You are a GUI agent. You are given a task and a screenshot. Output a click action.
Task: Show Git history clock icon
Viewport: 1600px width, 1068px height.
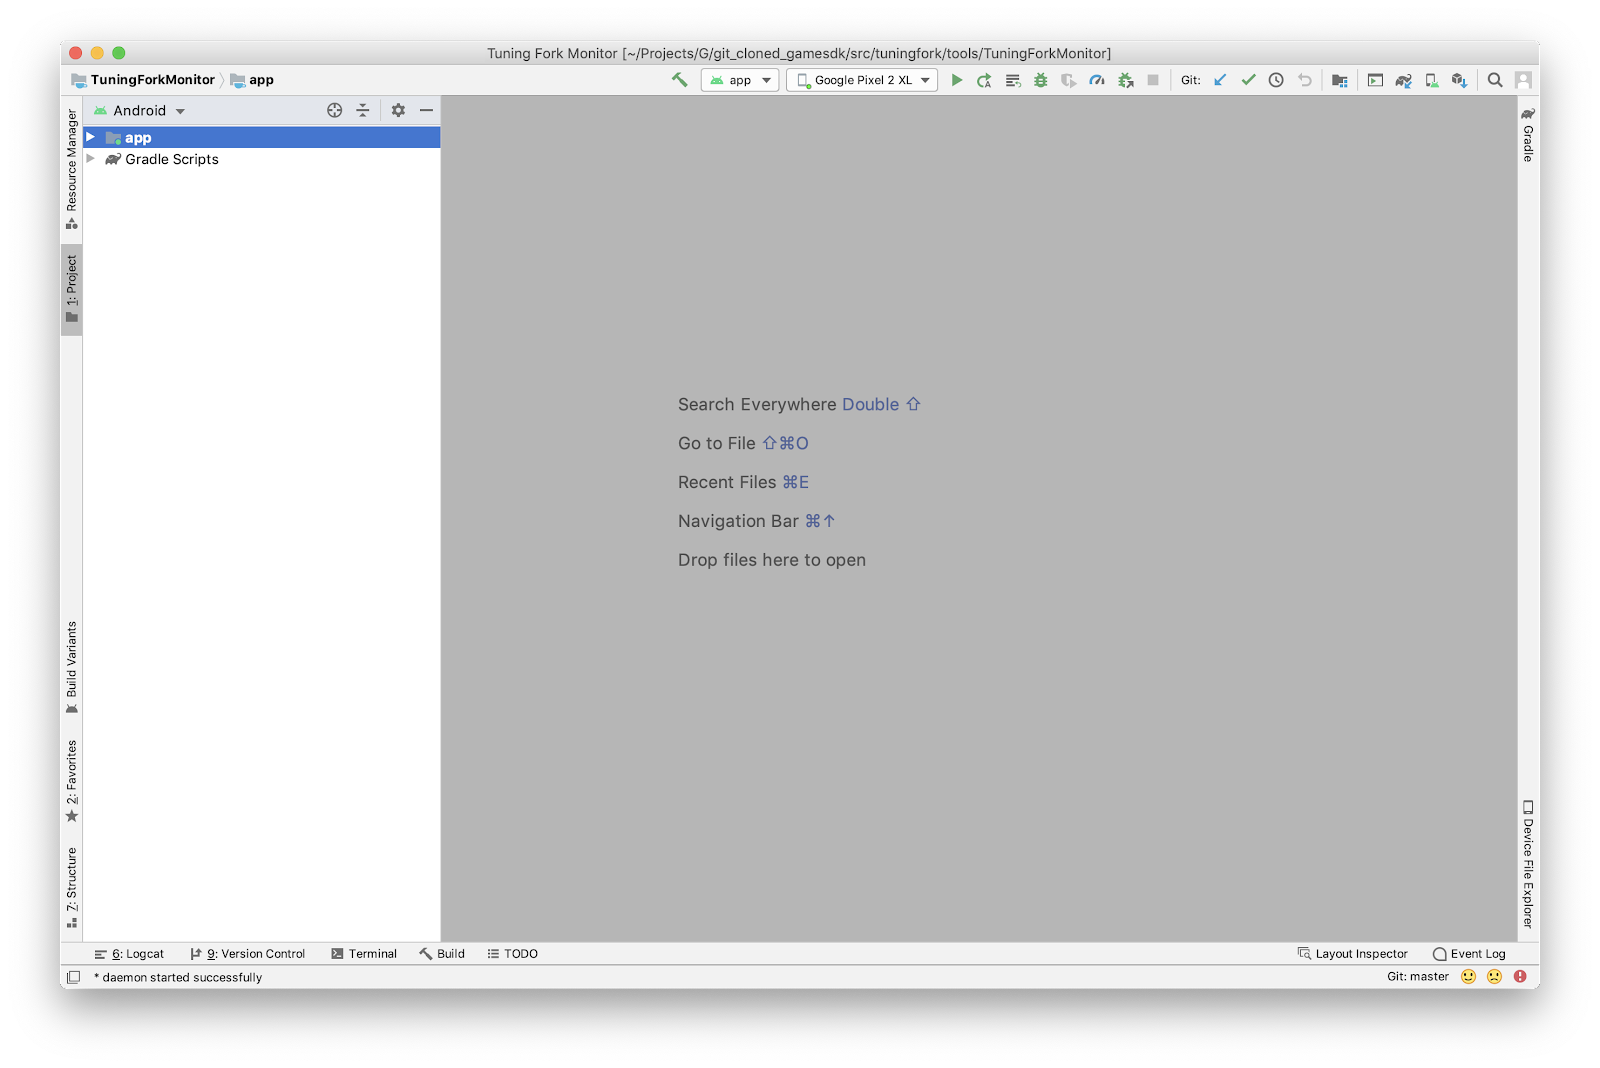(x=1276, y=80)
